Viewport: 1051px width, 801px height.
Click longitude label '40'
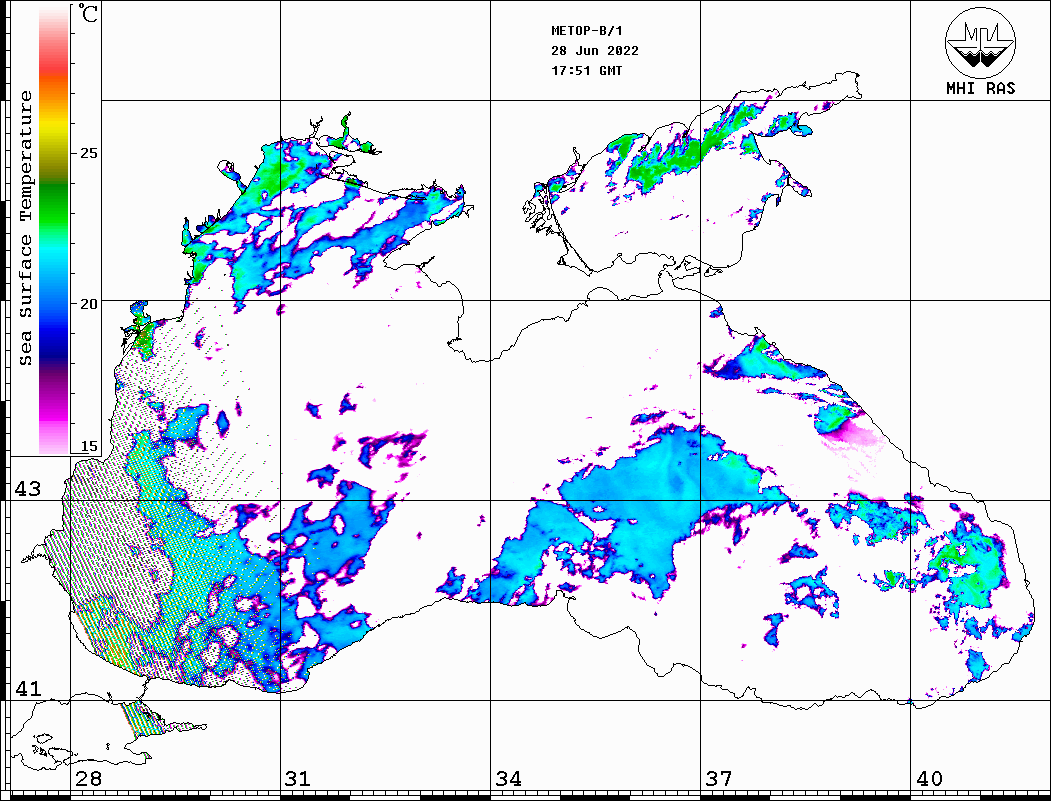coord(929,779)
